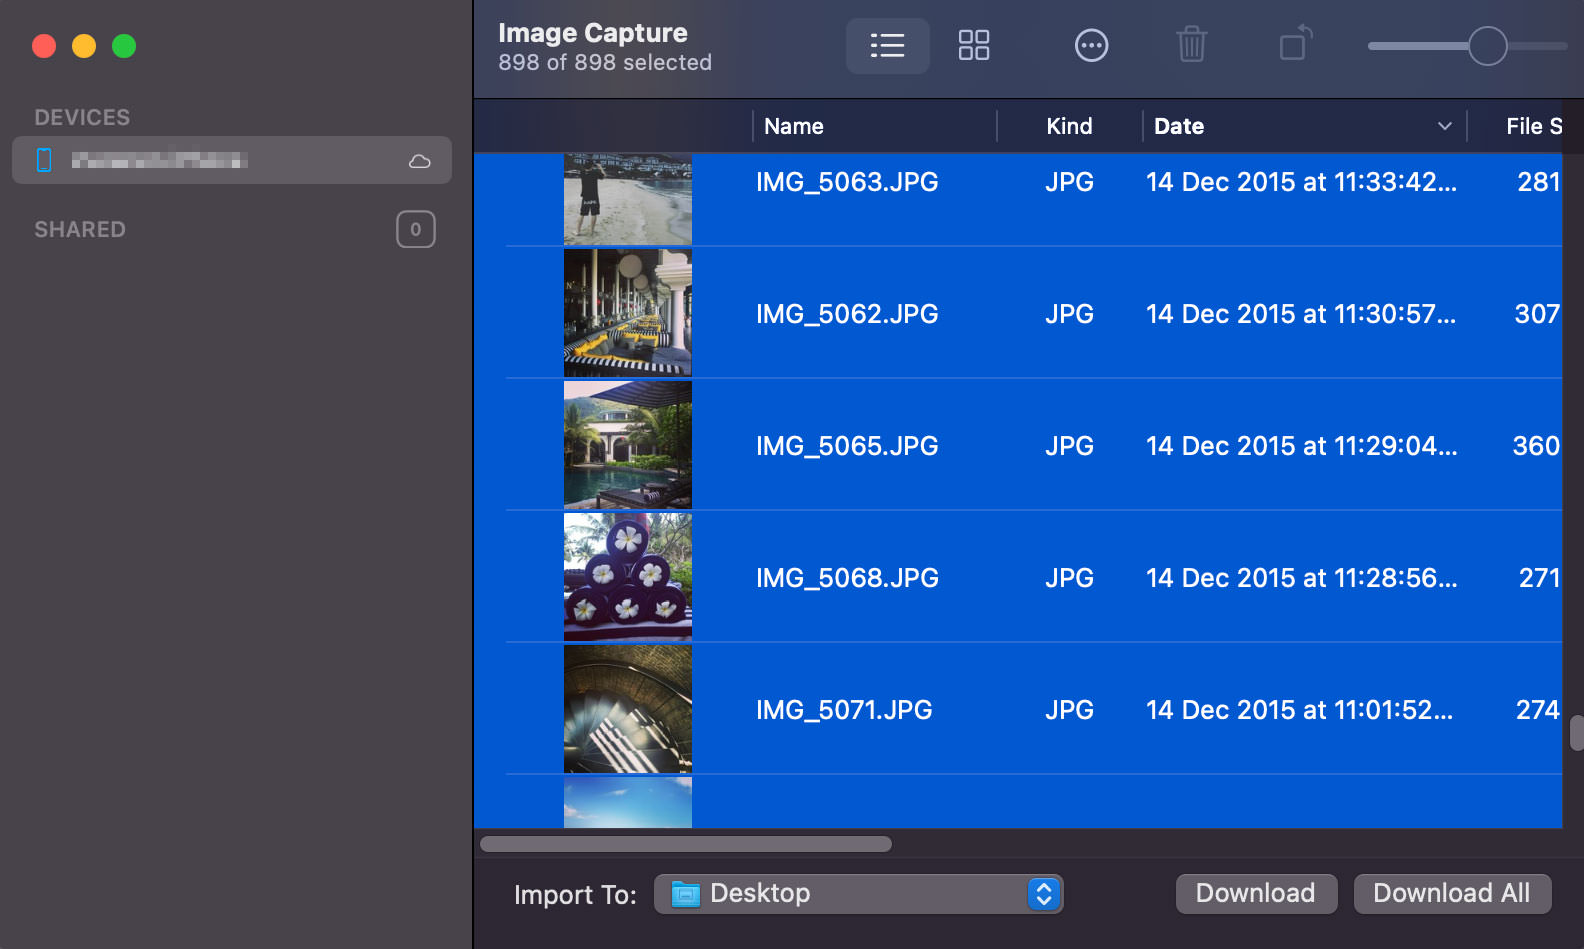This screenshot has height=949, width=1584.
Task: Click the rotate image icon
Action: [x=1296, y=44]
